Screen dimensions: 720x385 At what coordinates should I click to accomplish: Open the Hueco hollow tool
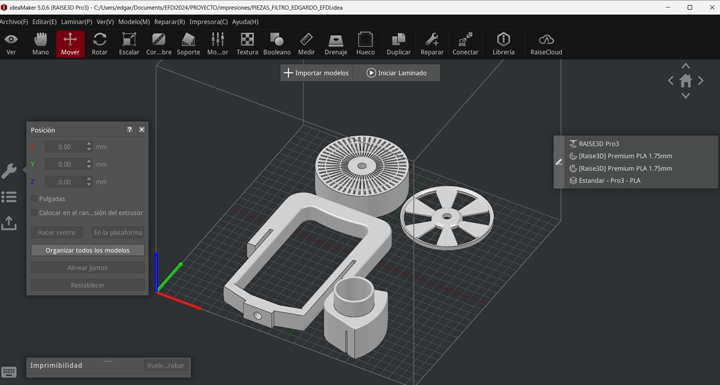pos(366,44)
